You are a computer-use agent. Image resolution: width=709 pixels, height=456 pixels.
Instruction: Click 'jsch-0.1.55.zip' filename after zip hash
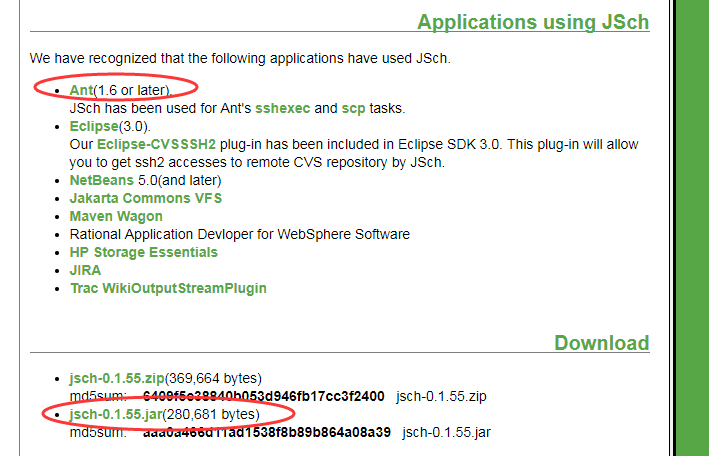click(441, 396)
